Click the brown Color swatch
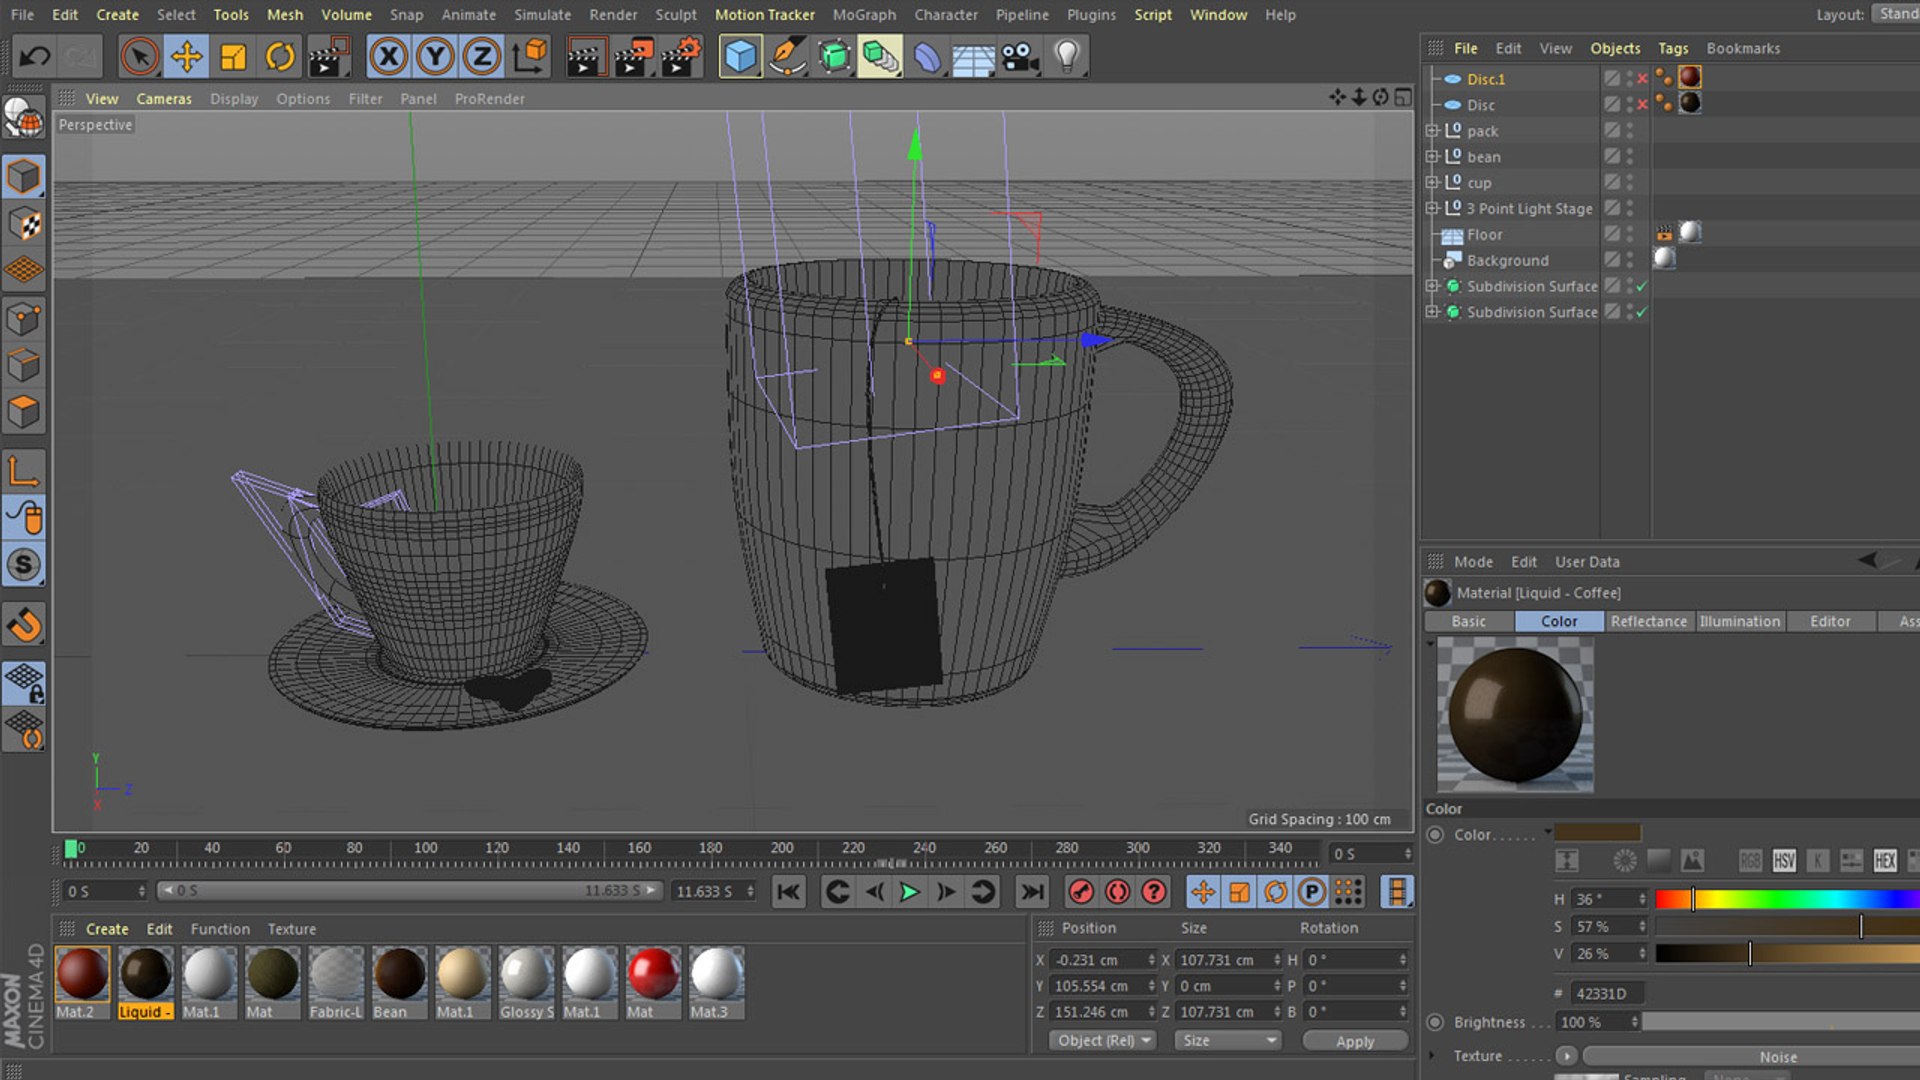Viewport: 1920px width, 1080px height. pyautogui.click(x=1598, y=833)
